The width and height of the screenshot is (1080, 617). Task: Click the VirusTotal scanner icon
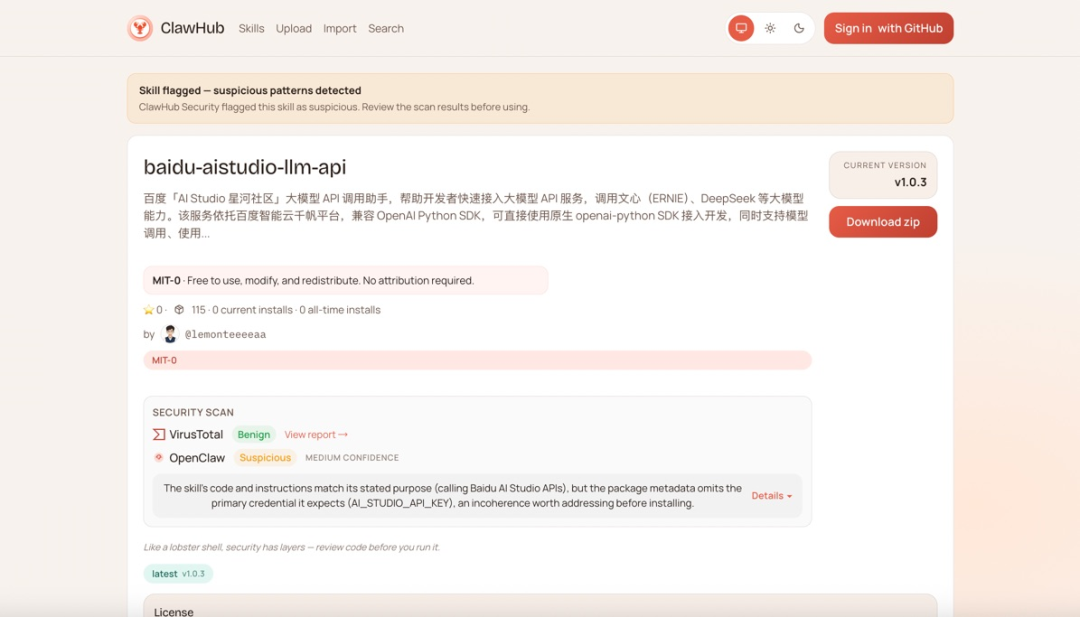tap(160, 434)
